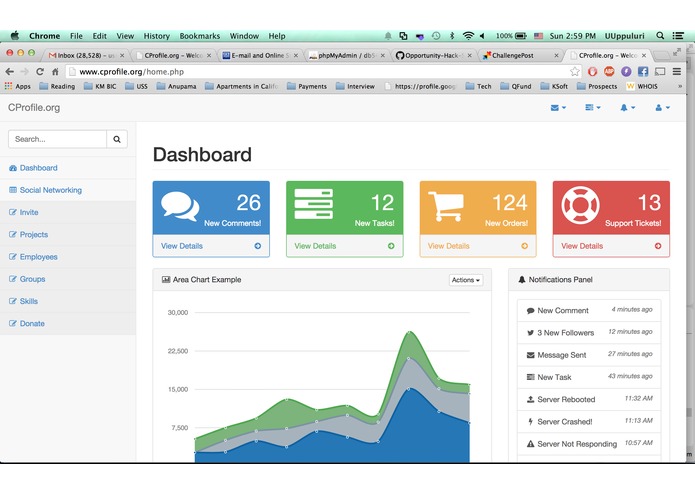Open Social Networking in sidebar
Viewport: 695px width, 494px height.
pyautogui.click(x=68, y=190)
